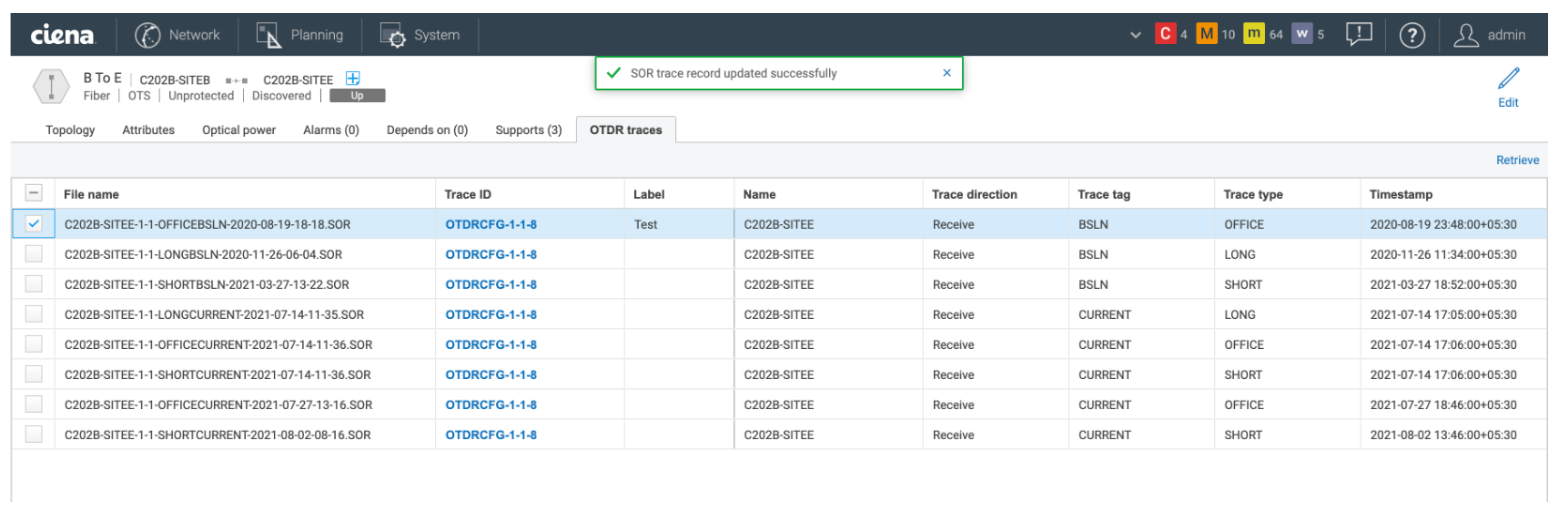The width and height of the screenshot is (1557, 509).
Task: Switch to the Optical power tab
Action: click(x=238, y=130)
